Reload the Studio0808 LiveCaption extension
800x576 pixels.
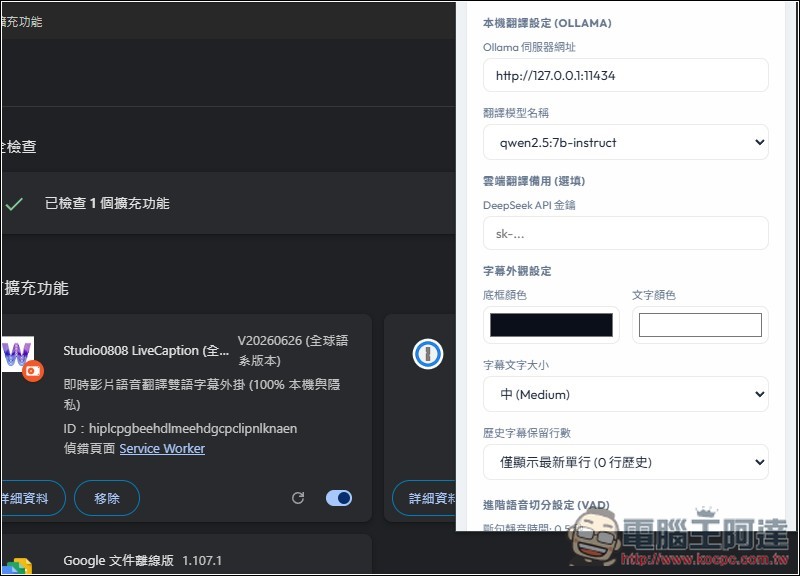point(298,498)
